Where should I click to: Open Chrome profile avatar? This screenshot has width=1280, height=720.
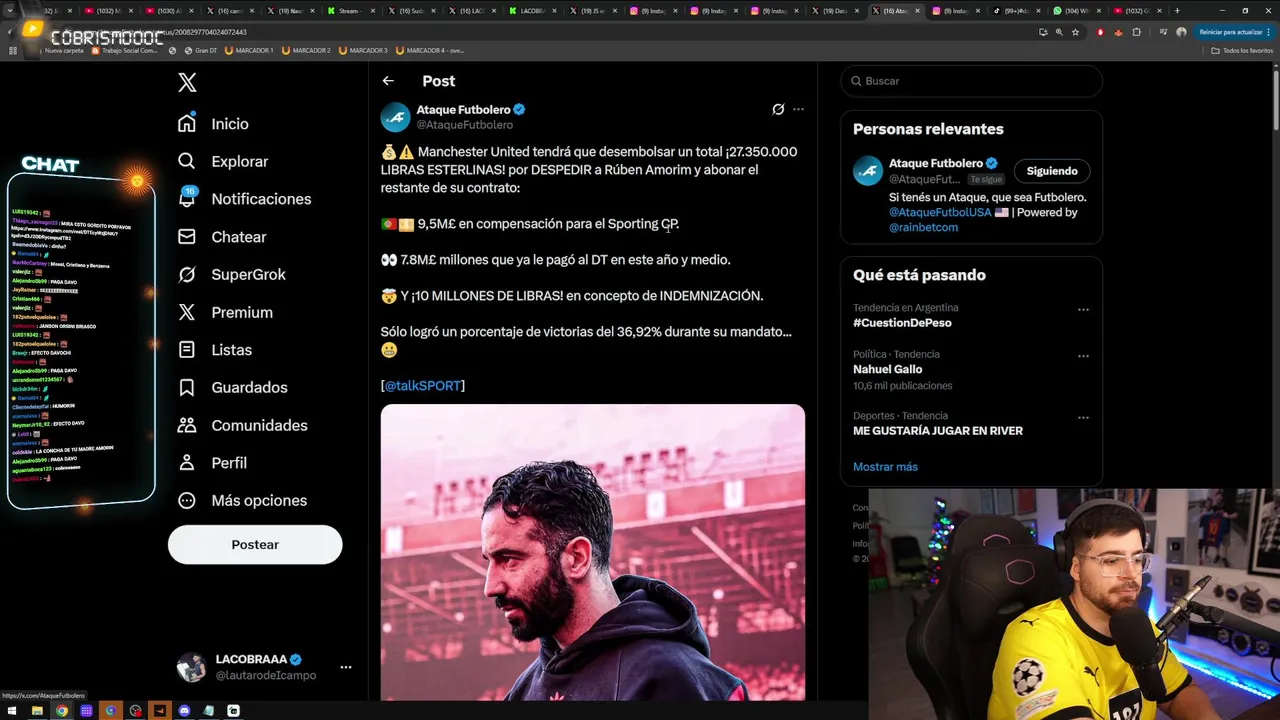click(1181, 32)
